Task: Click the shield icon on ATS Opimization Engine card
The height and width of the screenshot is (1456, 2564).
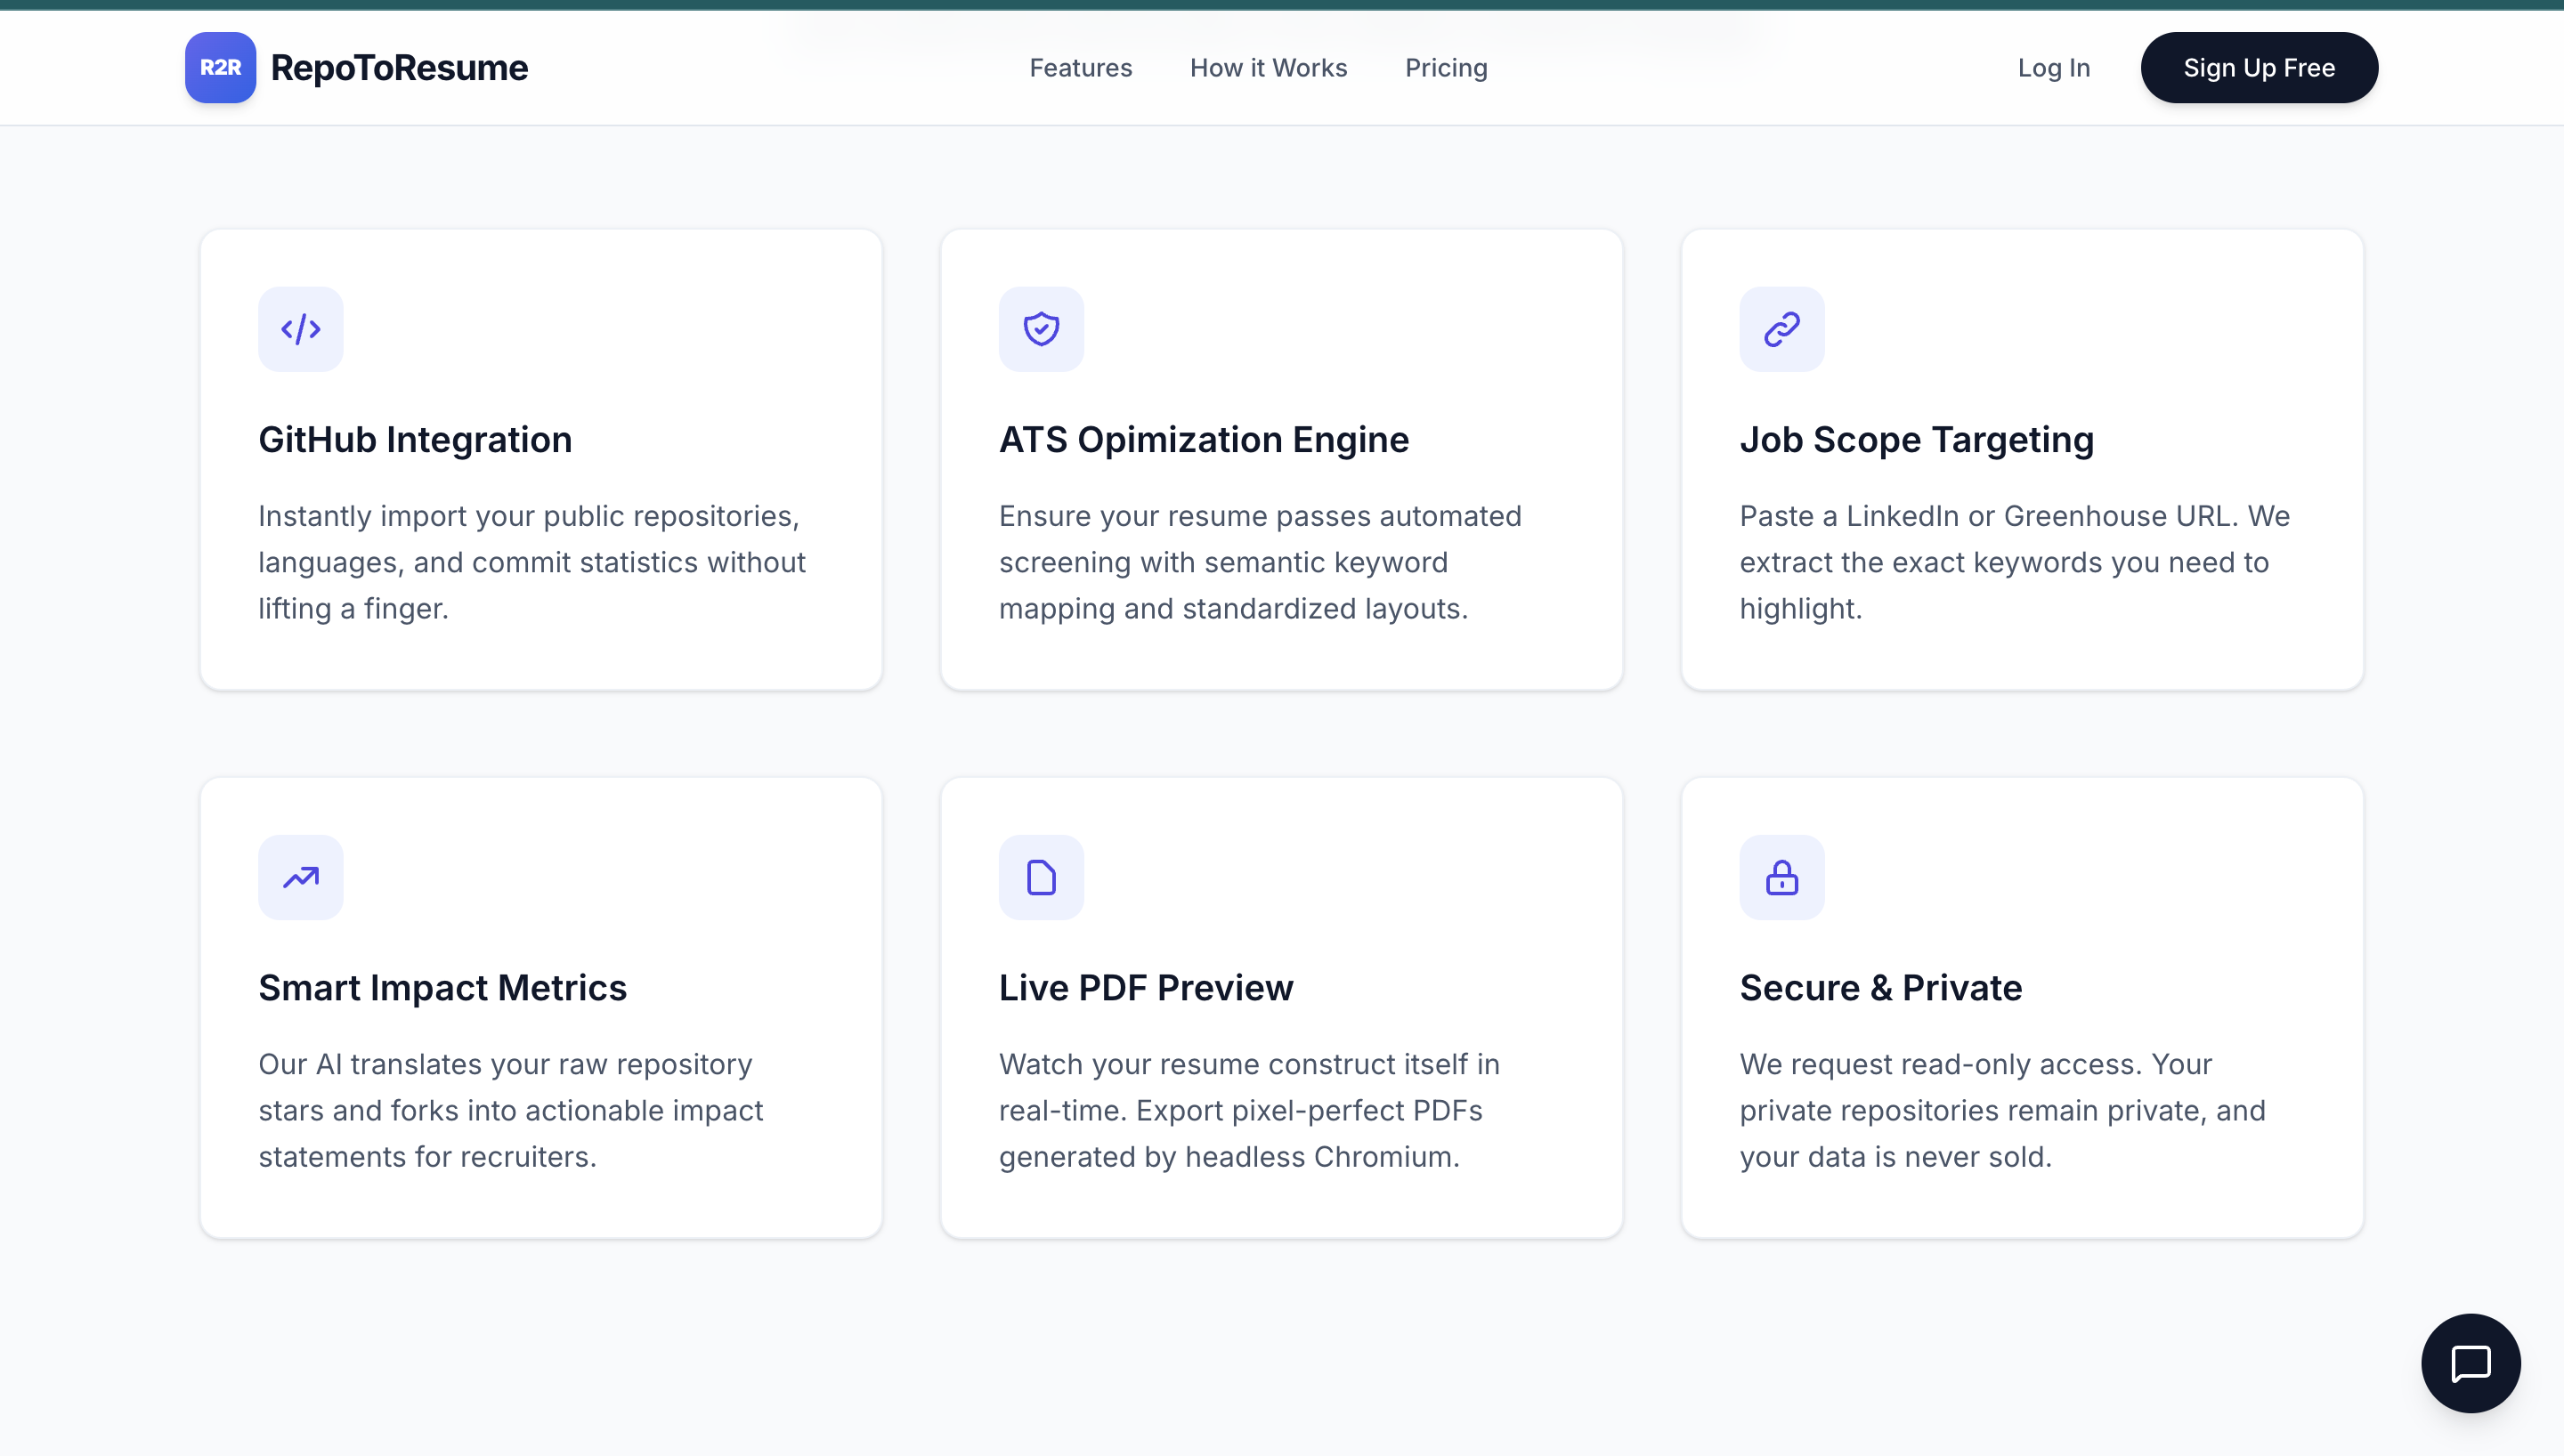Action: pos(1041,329)
